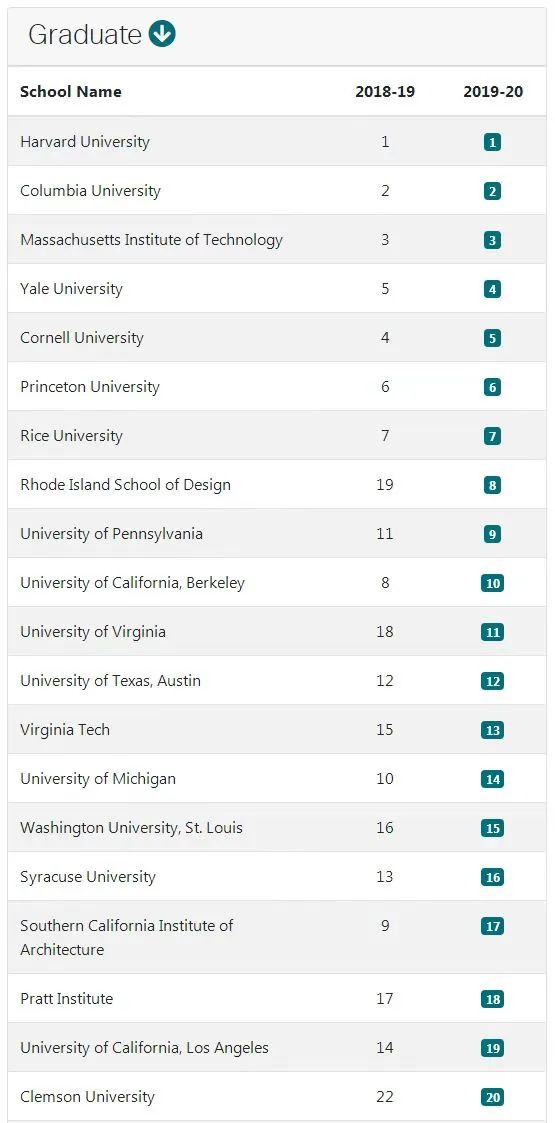
Task: Click the Graduate heading
Action: 85,34
